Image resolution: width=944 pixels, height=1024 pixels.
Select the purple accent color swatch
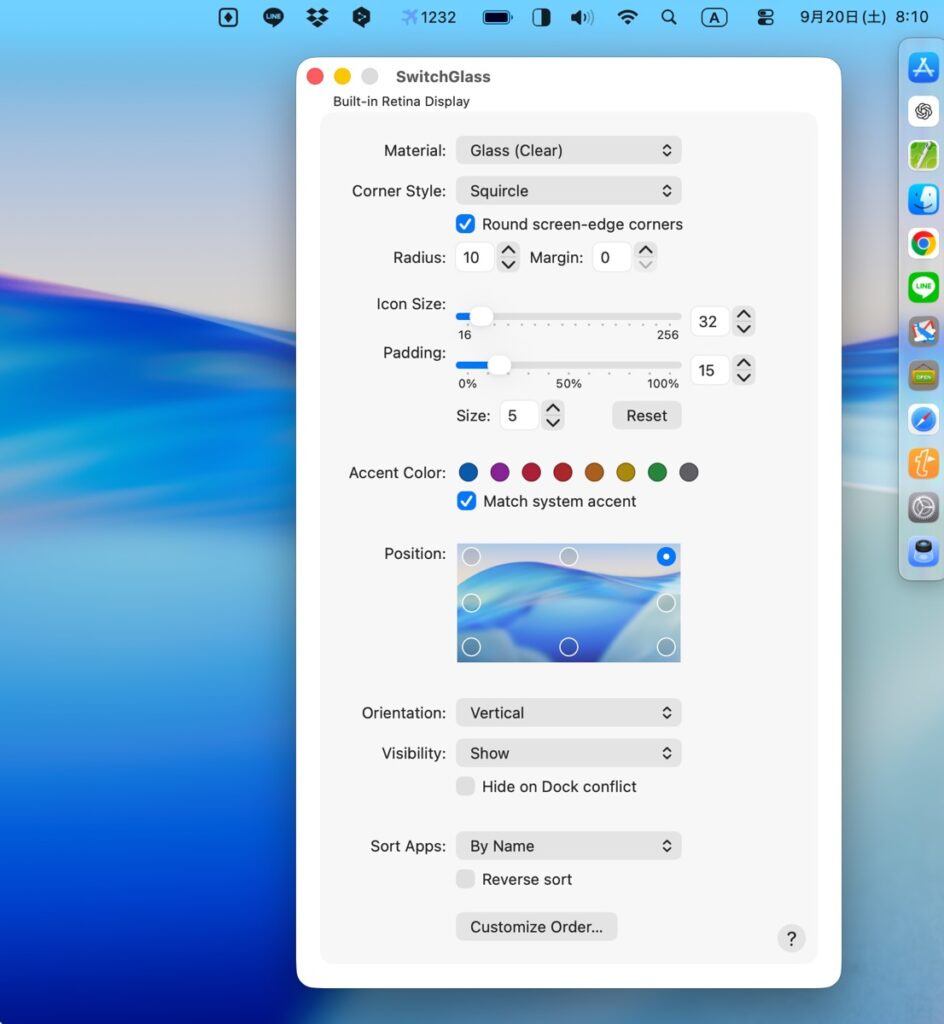pyautogui.click(x=500, y=472)
